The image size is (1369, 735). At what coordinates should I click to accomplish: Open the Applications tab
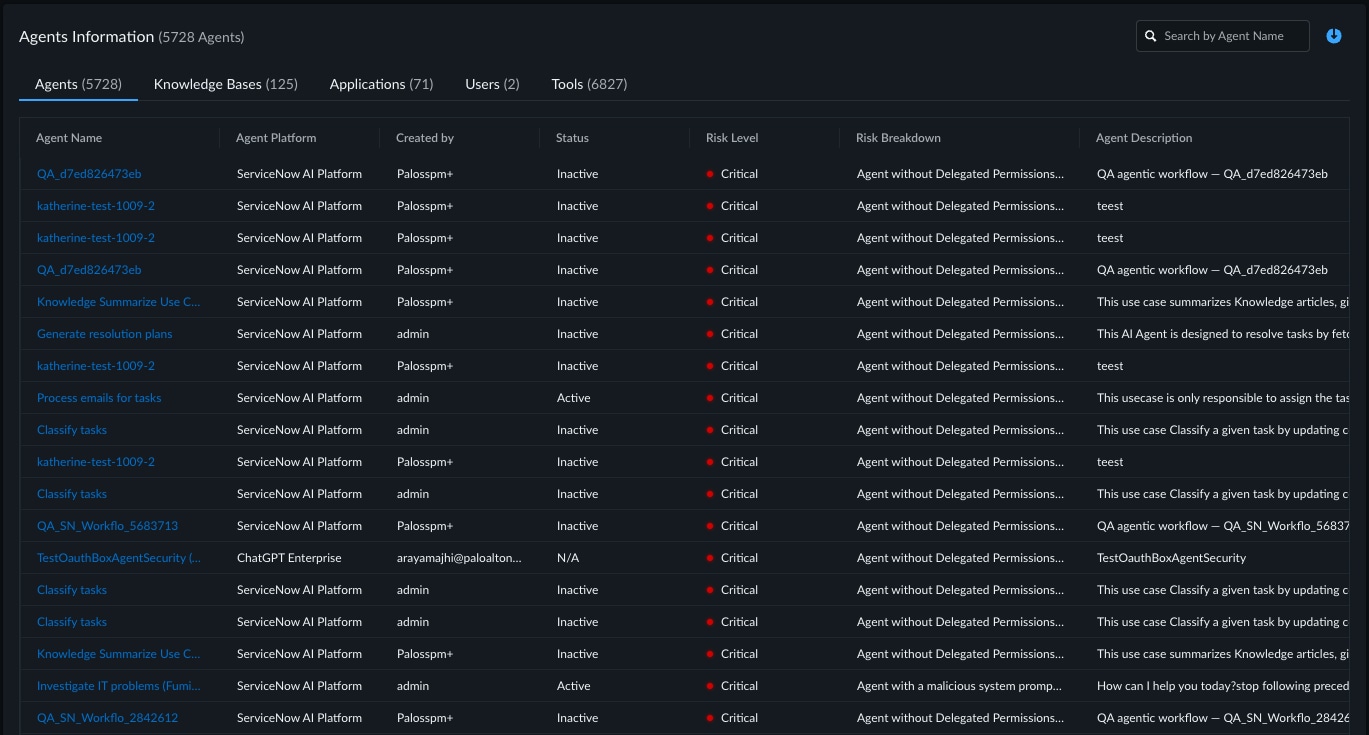[x=381, y=84]
